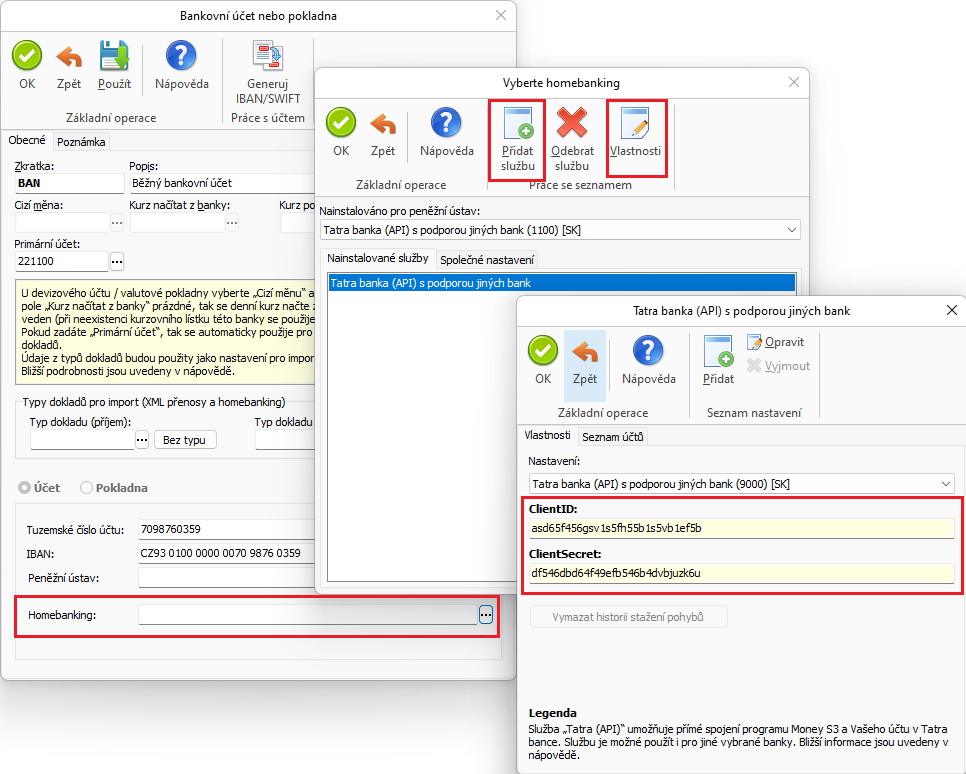Open Nápověda in Tatra banka window
The height and width of the screenshot is (774, 966).
click(649, 360)
